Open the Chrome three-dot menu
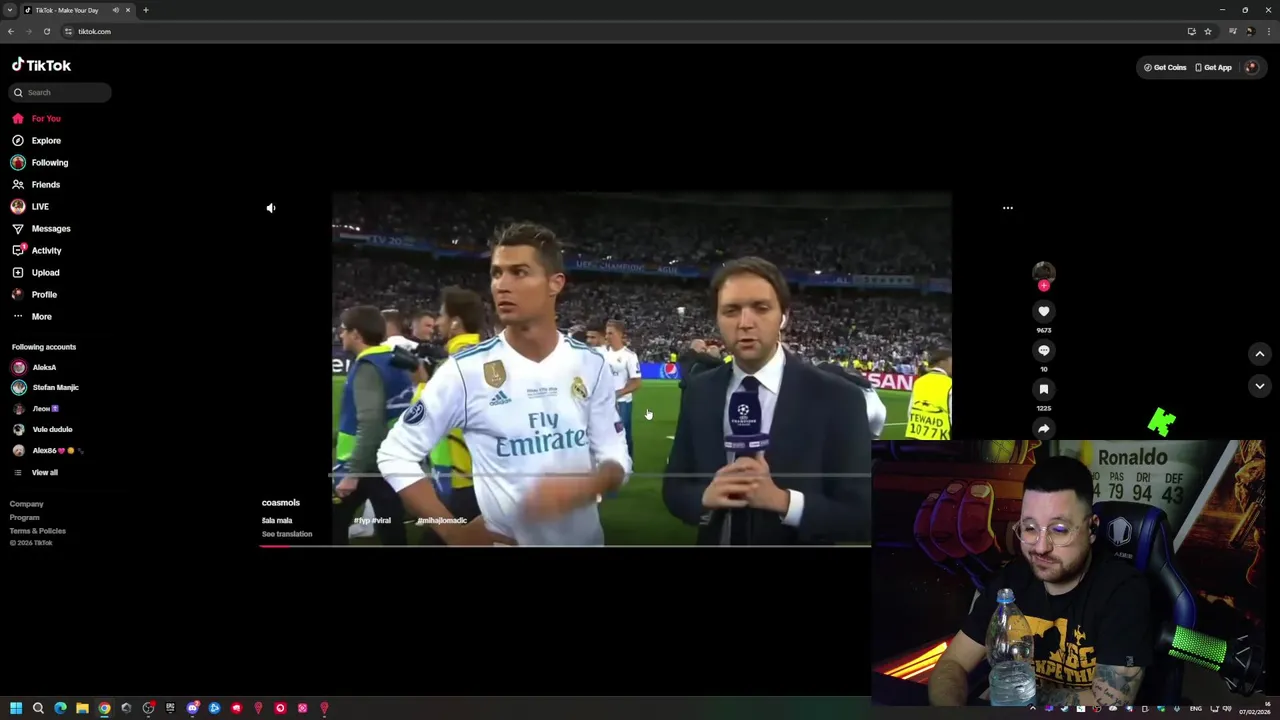The width and height of the screenshot is (1280, 720). click(1268, 31)
